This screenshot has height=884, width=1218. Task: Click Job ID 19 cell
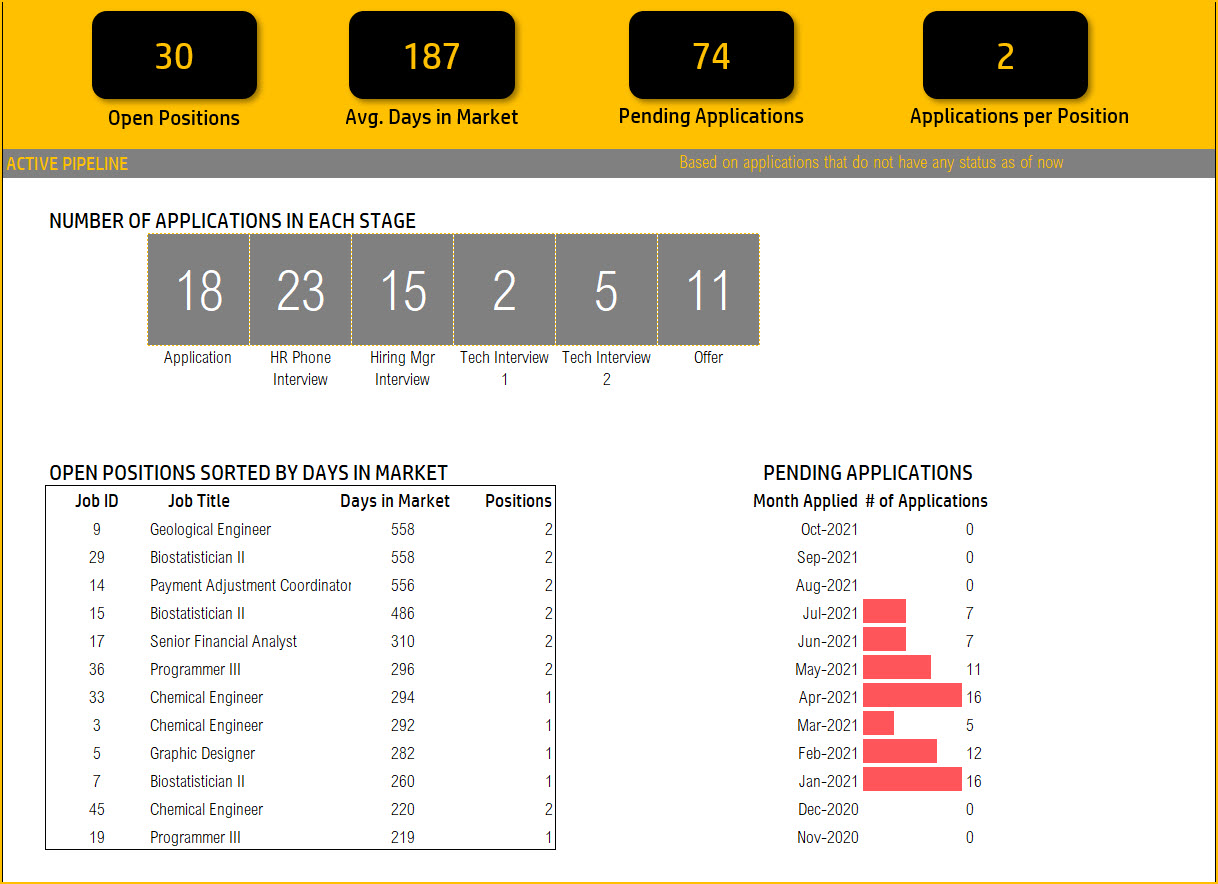97,837
